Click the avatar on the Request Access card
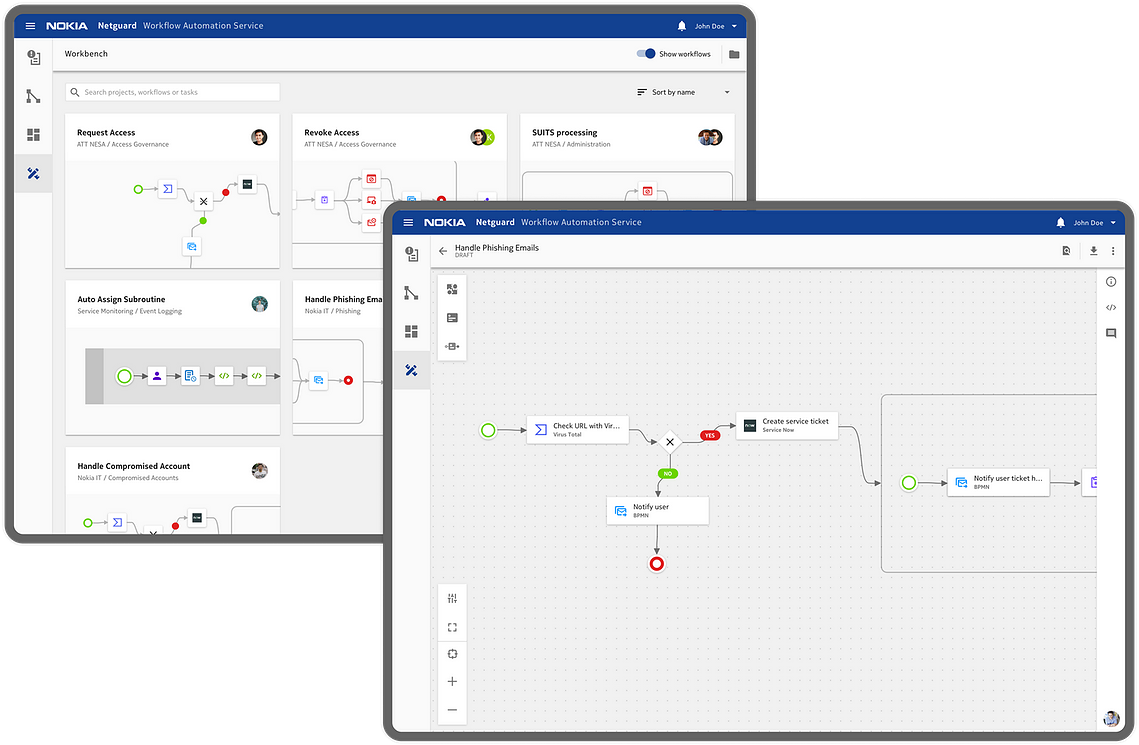Screen dimensions: 1139x745 [x=259, y=137]
